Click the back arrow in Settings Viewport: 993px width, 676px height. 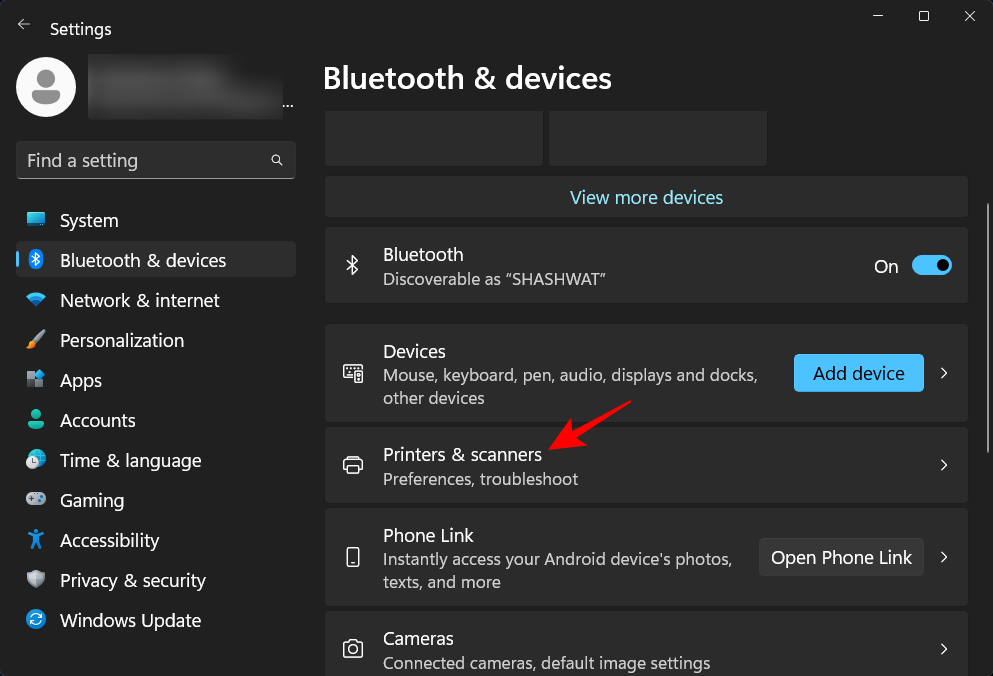point(24,25)
